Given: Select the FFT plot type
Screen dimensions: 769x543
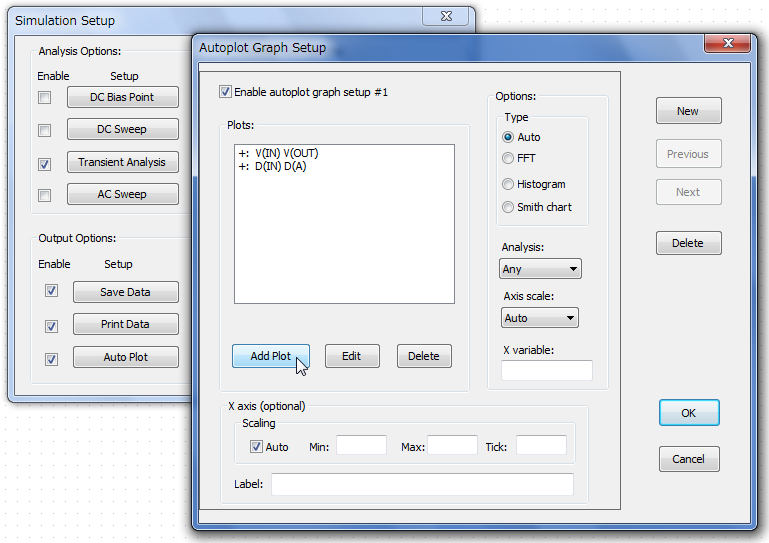Looking at the screenshot, I should pyautogui.click(x=508, y=158).
